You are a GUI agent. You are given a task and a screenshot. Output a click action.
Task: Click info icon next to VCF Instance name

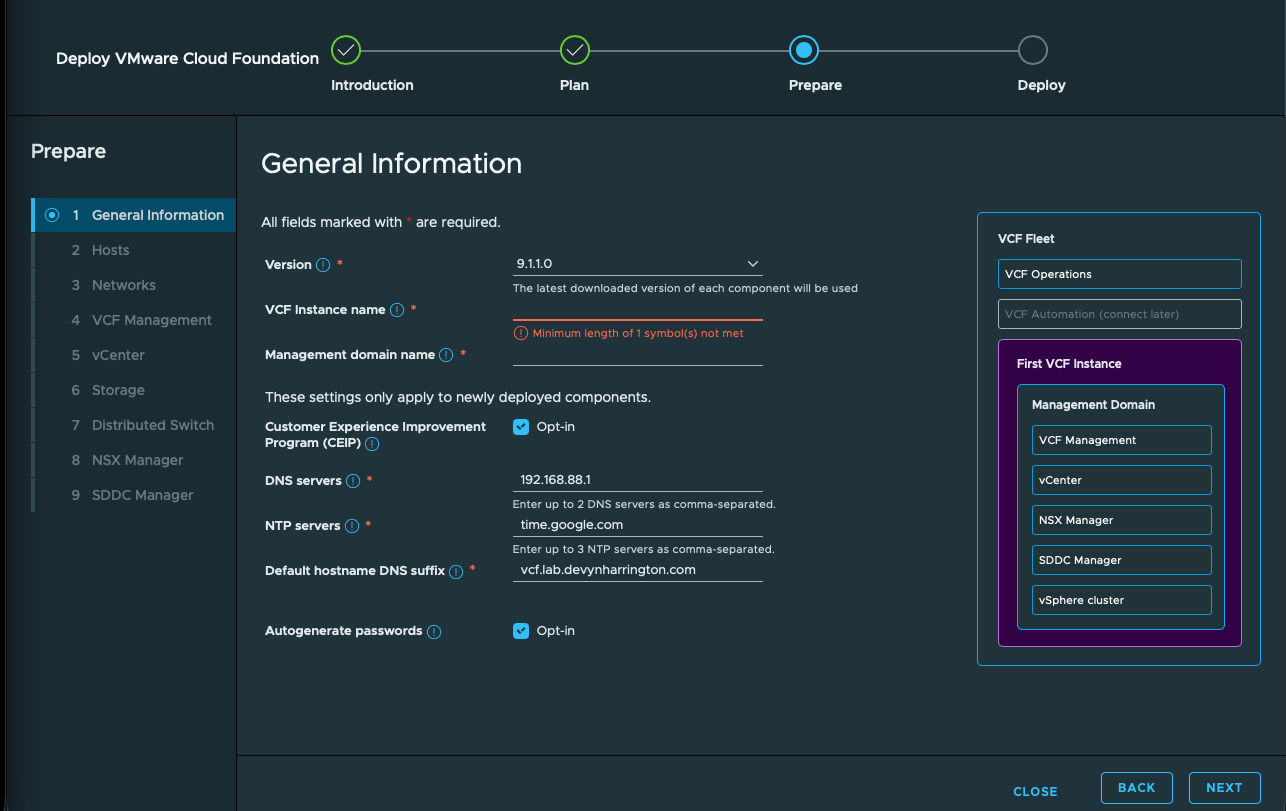(x=397, y=310)
